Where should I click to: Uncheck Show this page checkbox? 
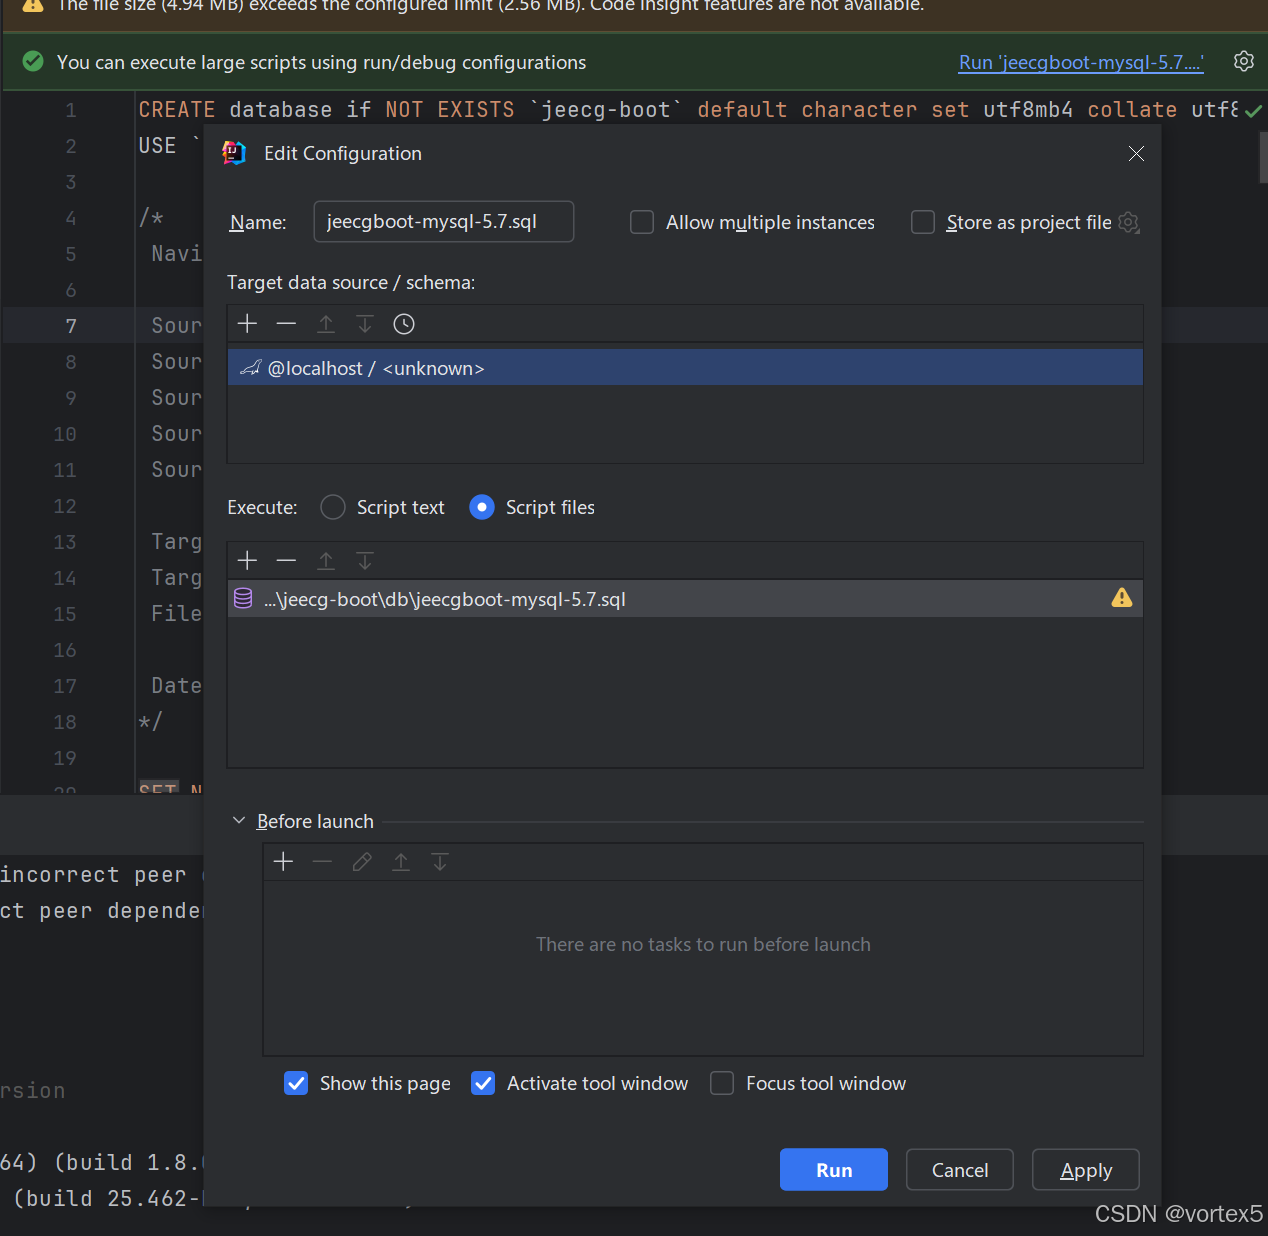pyautogui.click(x=296, y=1083)
